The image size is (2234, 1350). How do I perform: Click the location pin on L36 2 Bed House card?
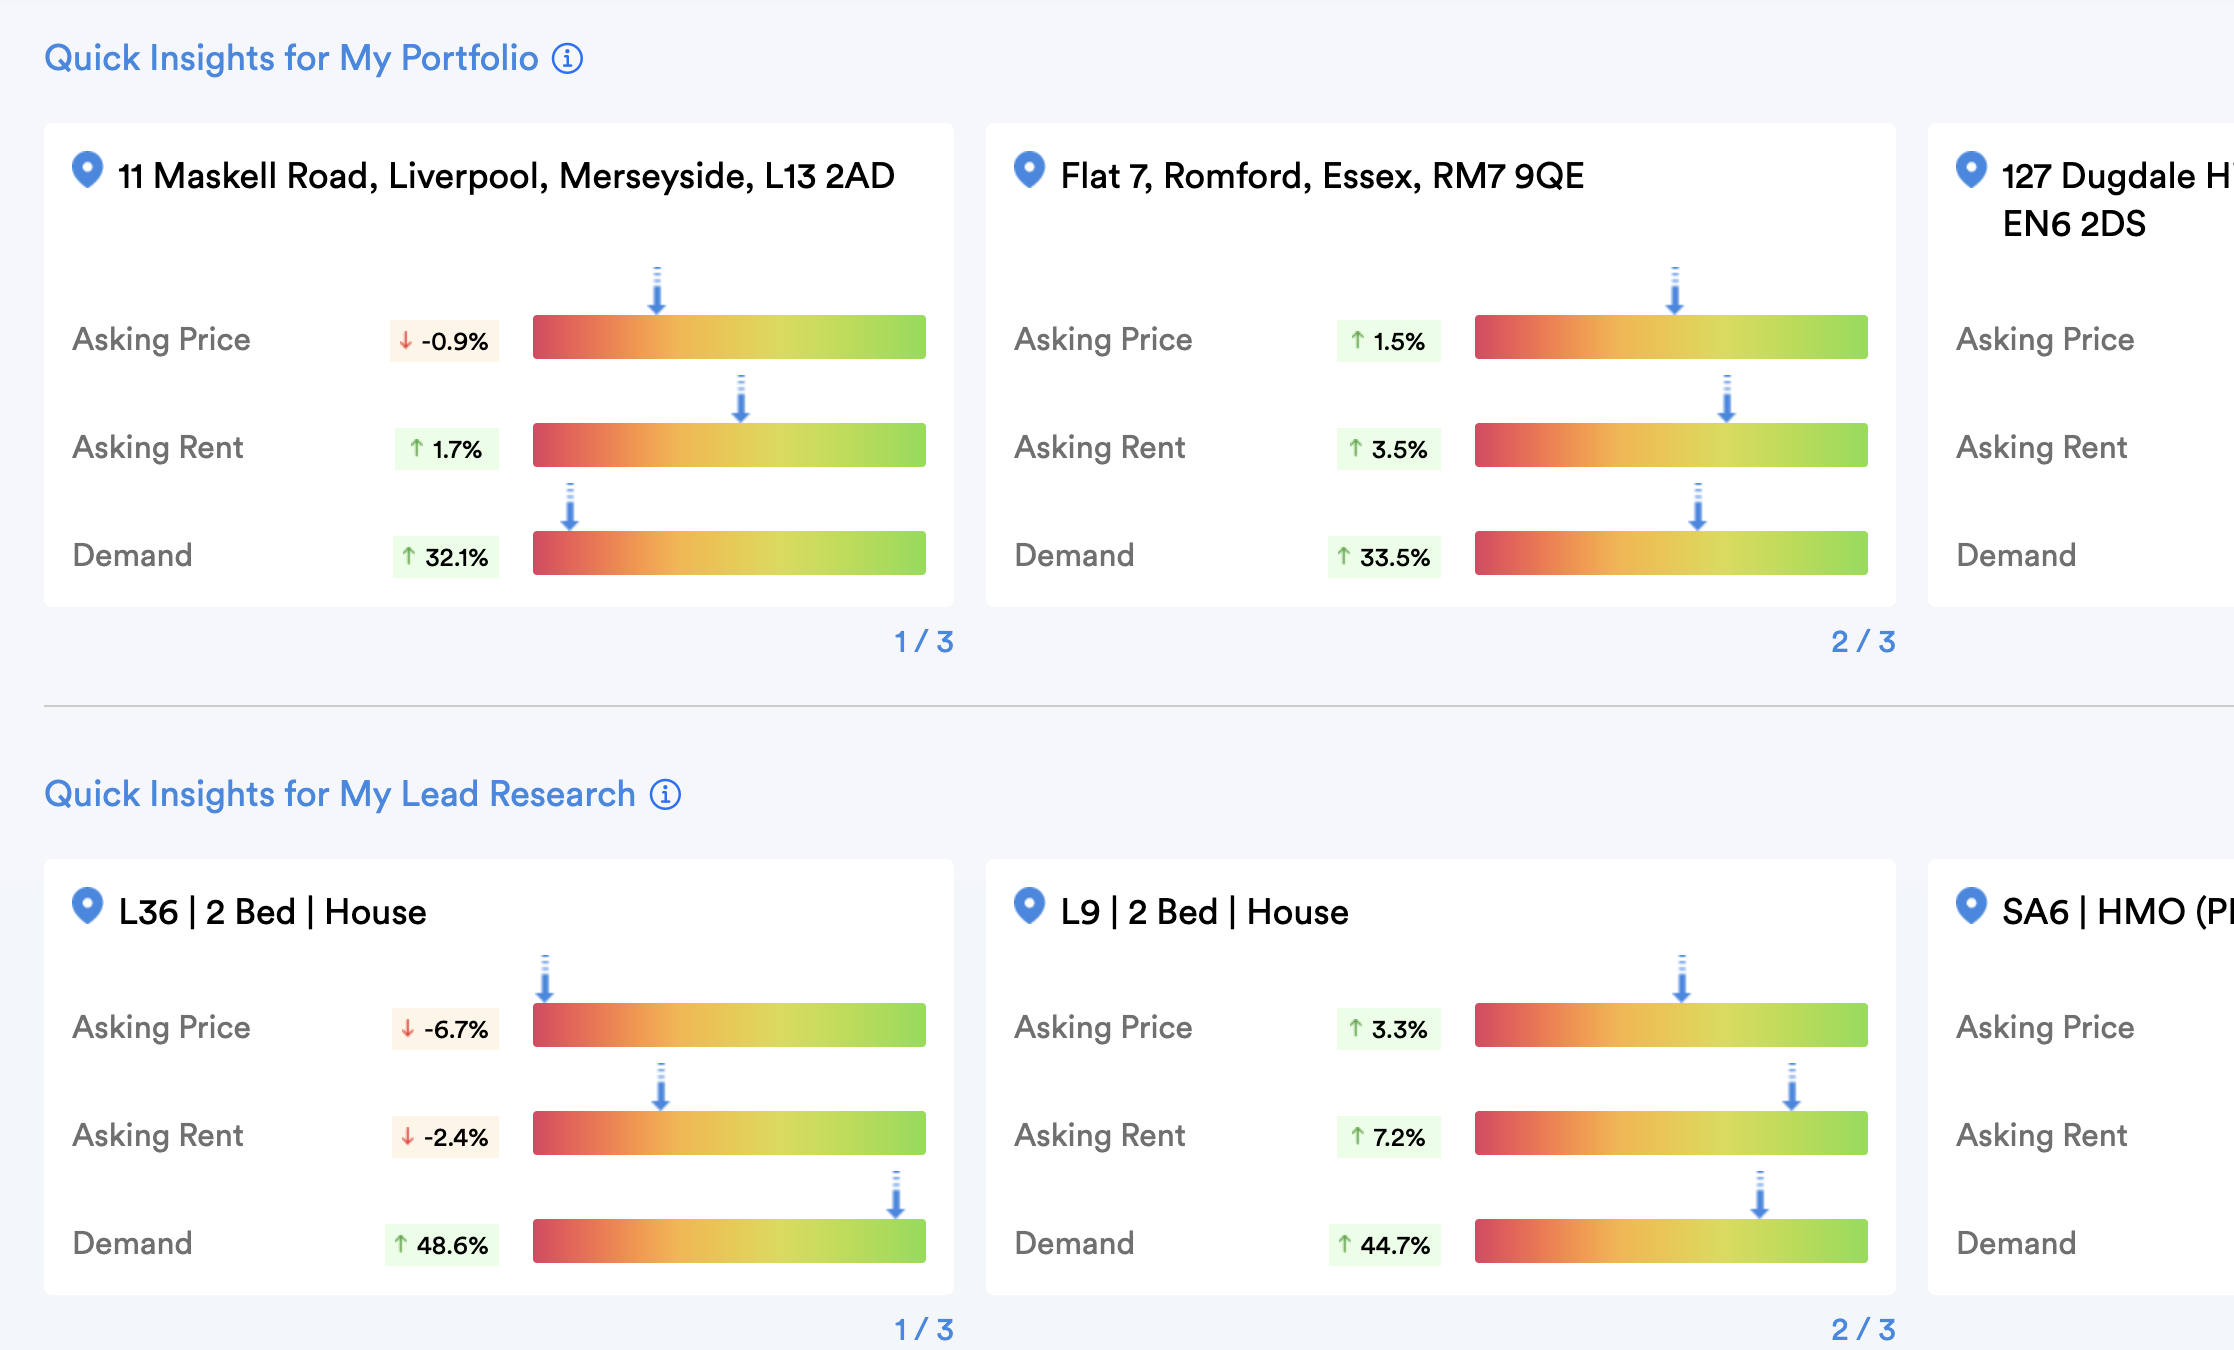coord(89,907)
